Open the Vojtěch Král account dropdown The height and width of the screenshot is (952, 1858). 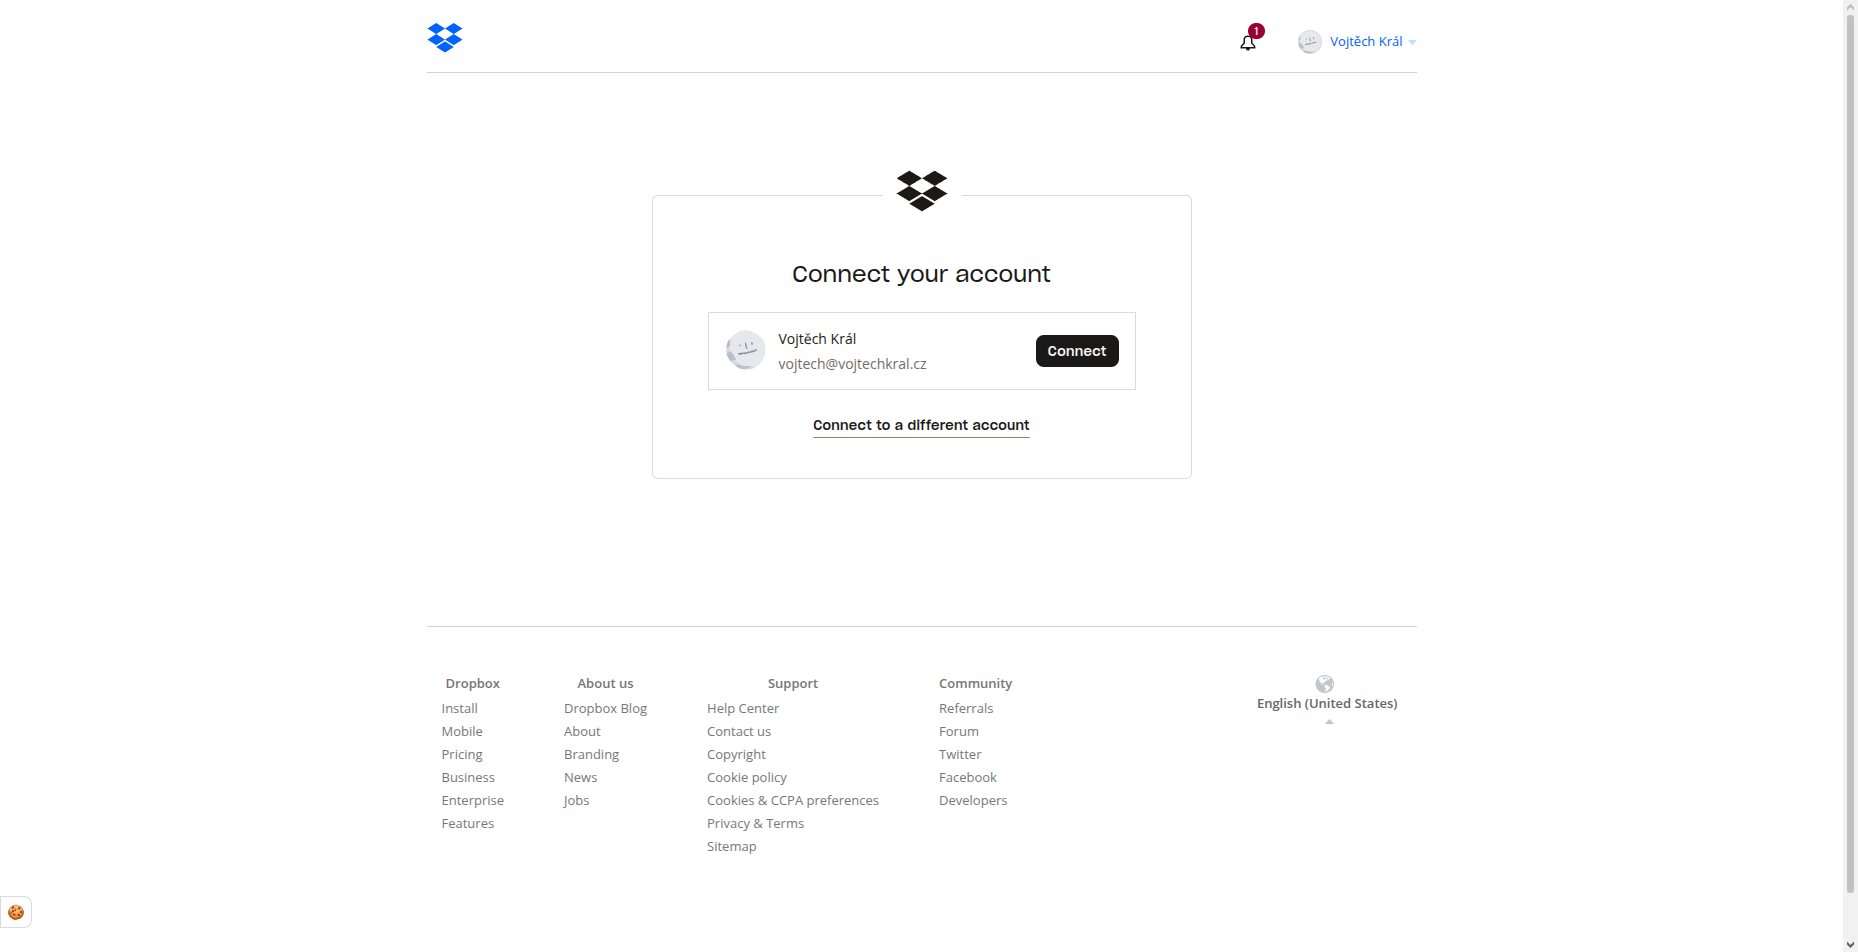[x=1372, y=42]
